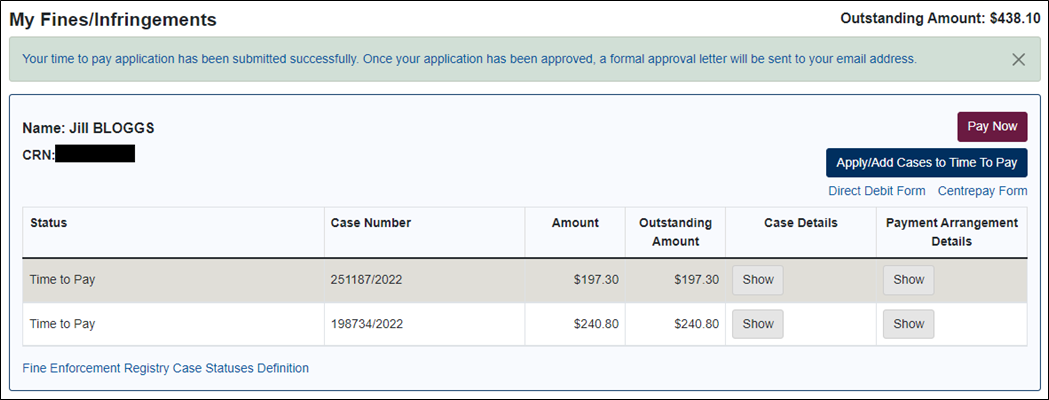This screenshot has height=400, width=1049.
Task: Show payment arrangement details for case 251187/2022
Action: coord(909,280)
